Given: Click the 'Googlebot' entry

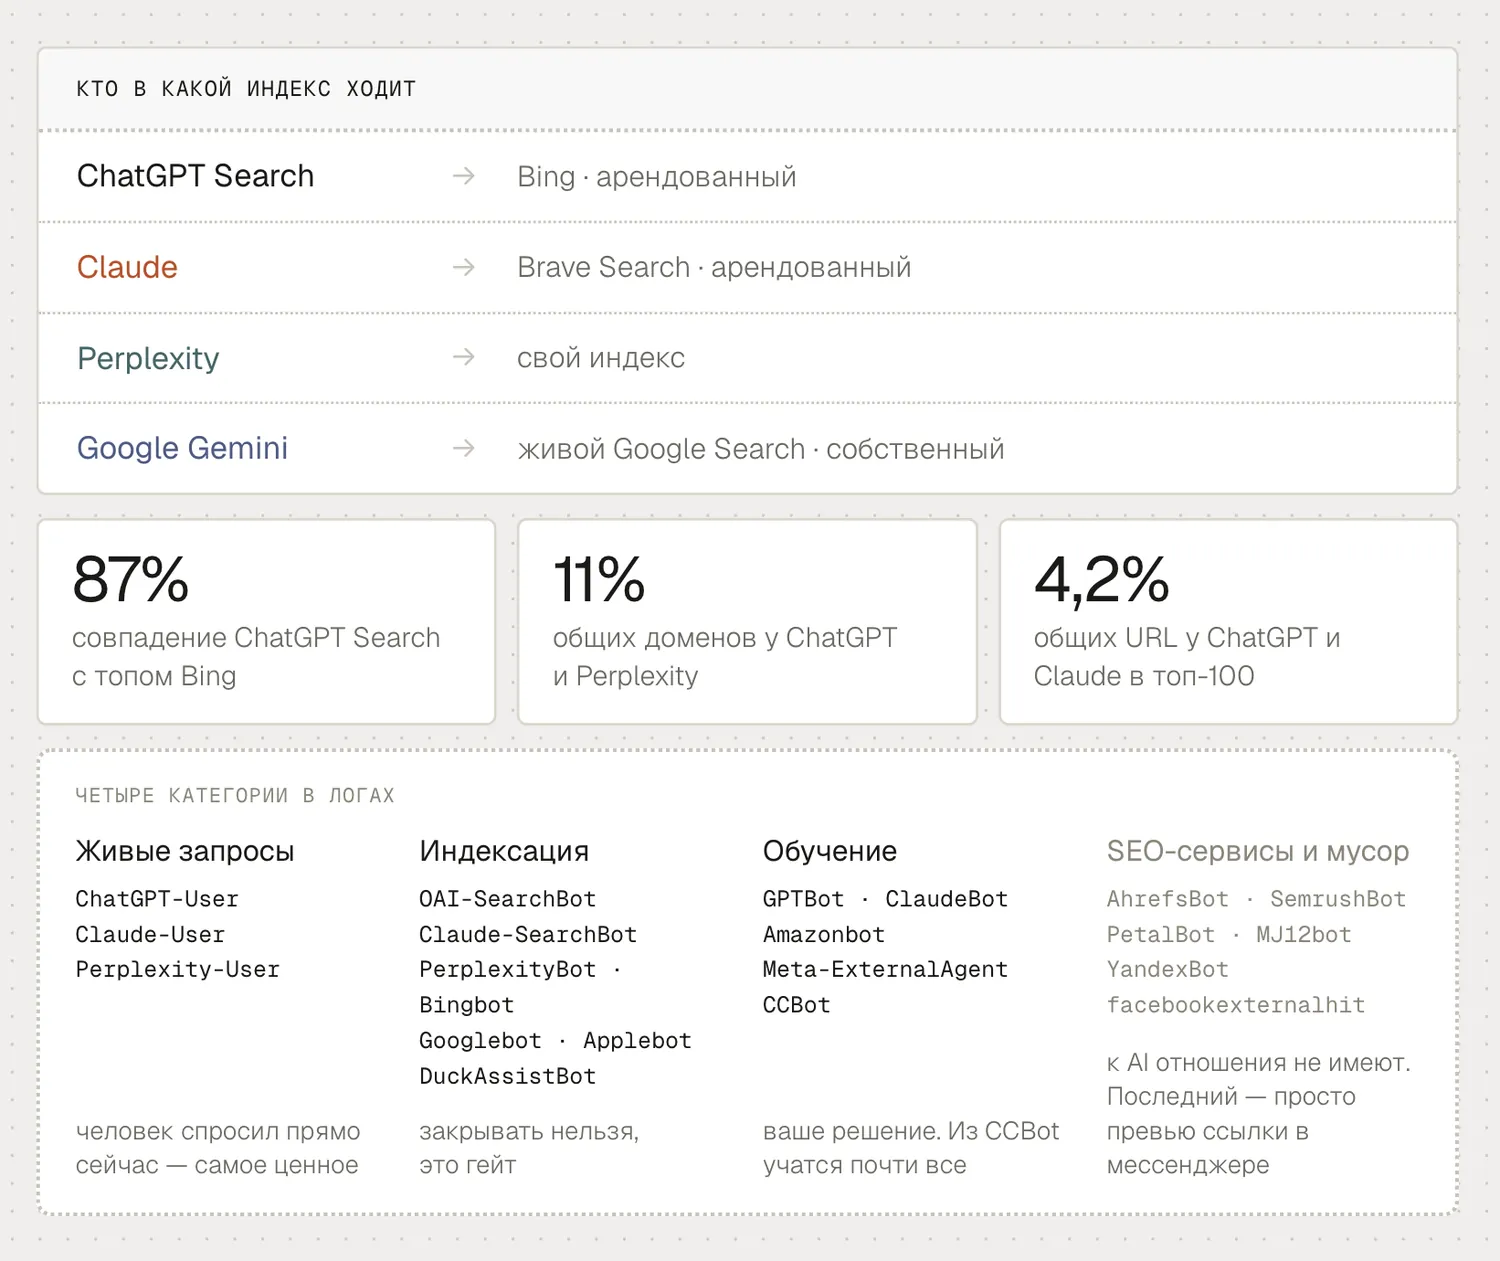Looking at the screenshot, I should point(480,1040).
